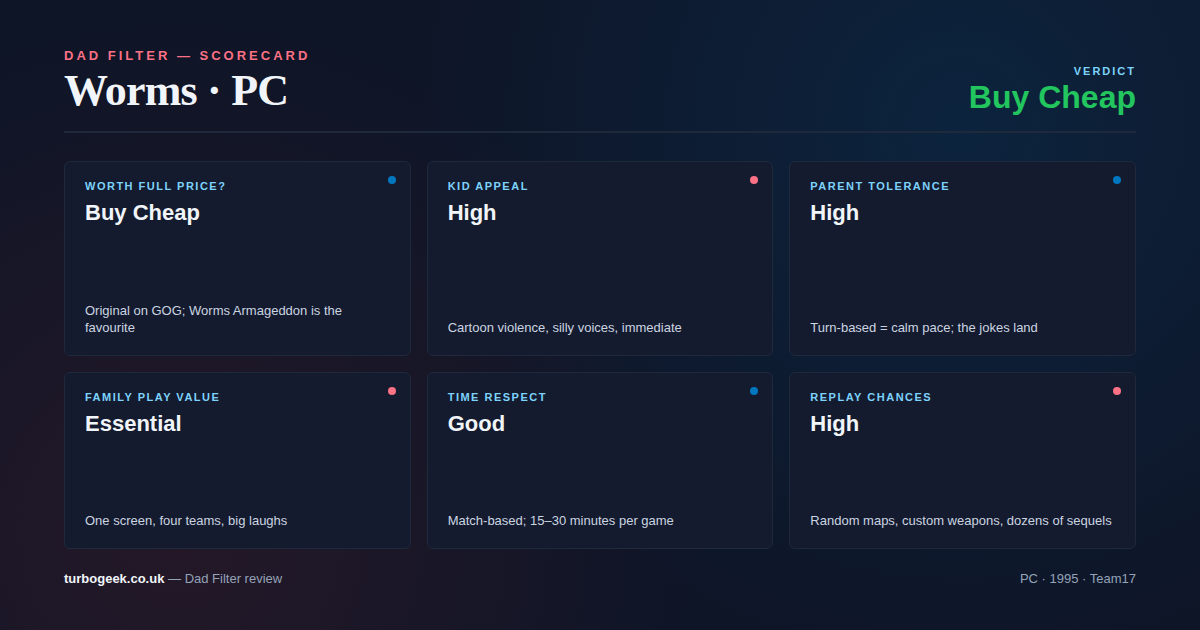Click the High value under Replay Chances
The width and height of the screenshot is (1200, 630).
(x=834, y=423)
